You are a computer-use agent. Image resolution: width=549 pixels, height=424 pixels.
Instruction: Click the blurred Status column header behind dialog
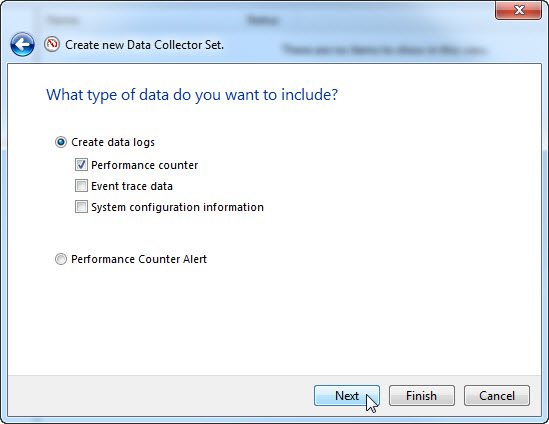pyautogui.click(x=263, y=21)
